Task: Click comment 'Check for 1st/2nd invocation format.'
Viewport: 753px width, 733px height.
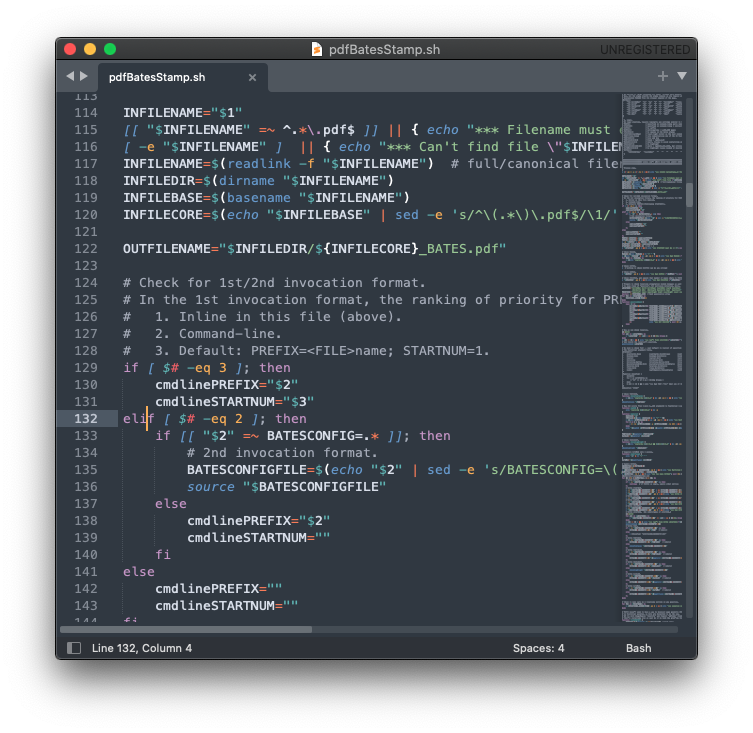Action: (282, 283)
